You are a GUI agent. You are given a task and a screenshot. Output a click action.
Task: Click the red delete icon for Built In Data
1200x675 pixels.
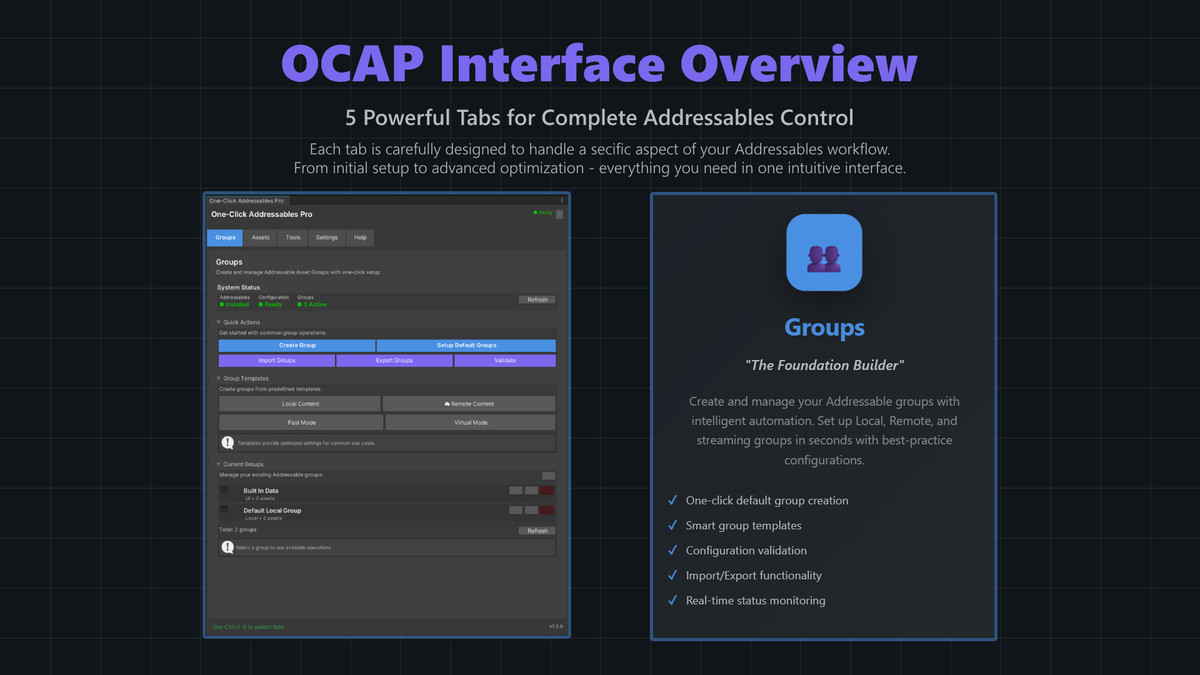click(546, 490)
